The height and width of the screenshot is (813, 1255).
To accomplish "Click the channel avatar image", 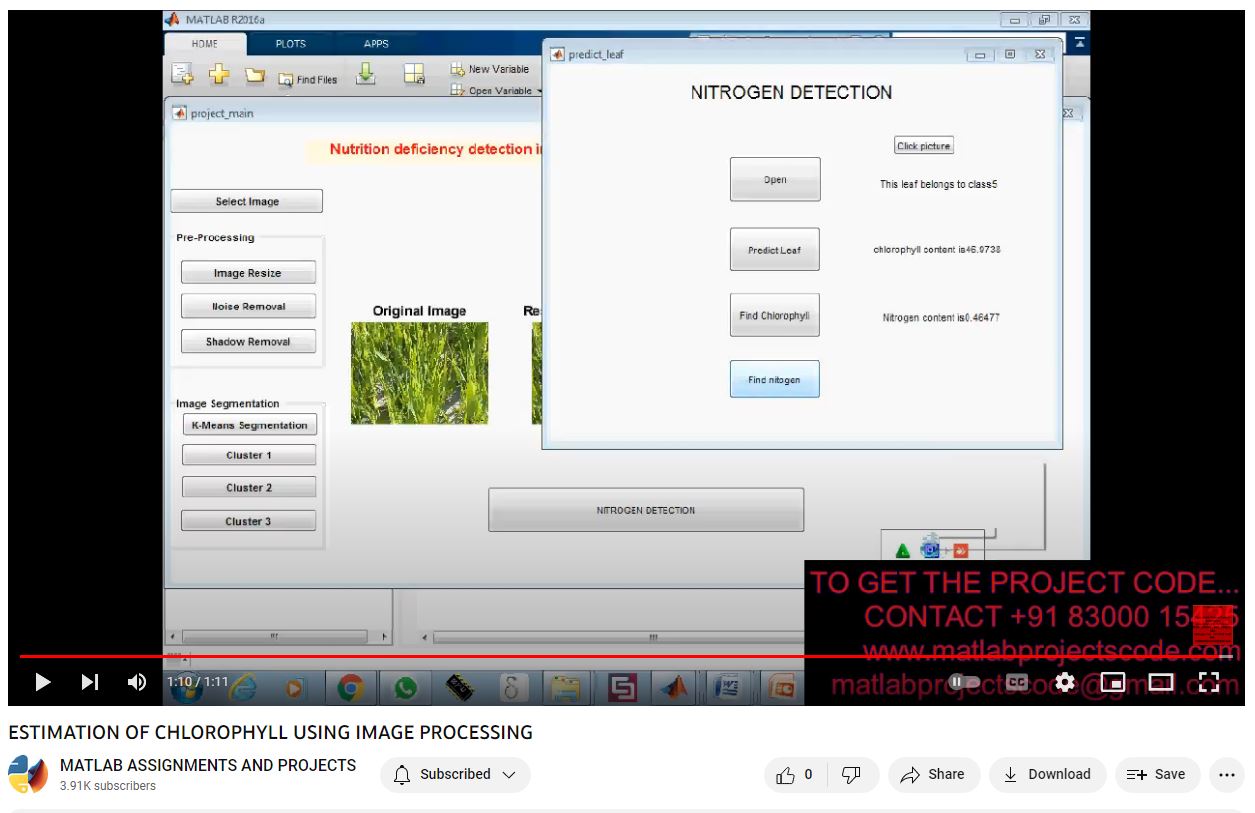I will 28,775.
